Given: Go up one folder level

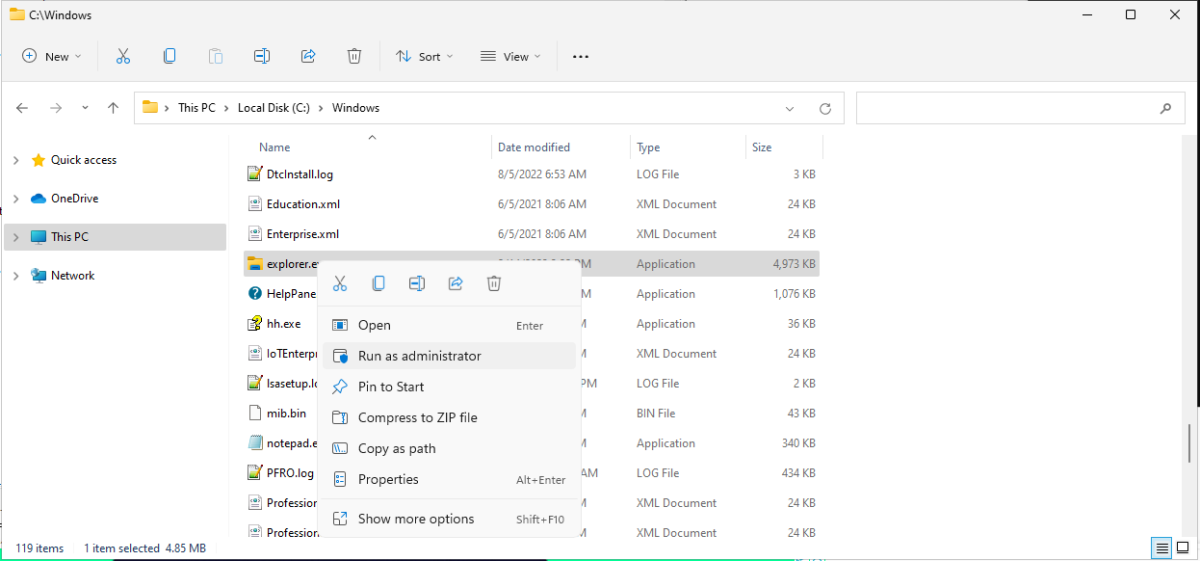Looking at the screenshot, I should point(113,108).
